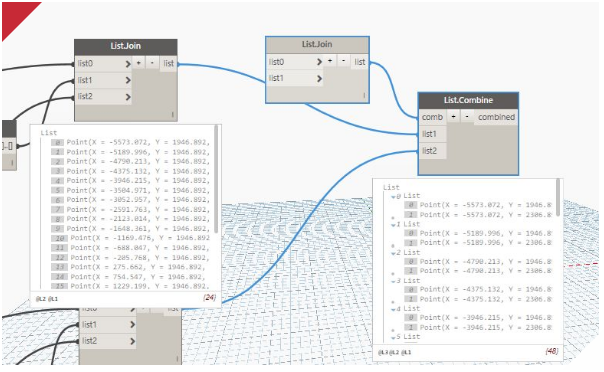The height and width of the screenshot is (372, 604).
Task: Select the row 'Point(X = 1229.199' at index 15
Action: click(x=131, y=286)
